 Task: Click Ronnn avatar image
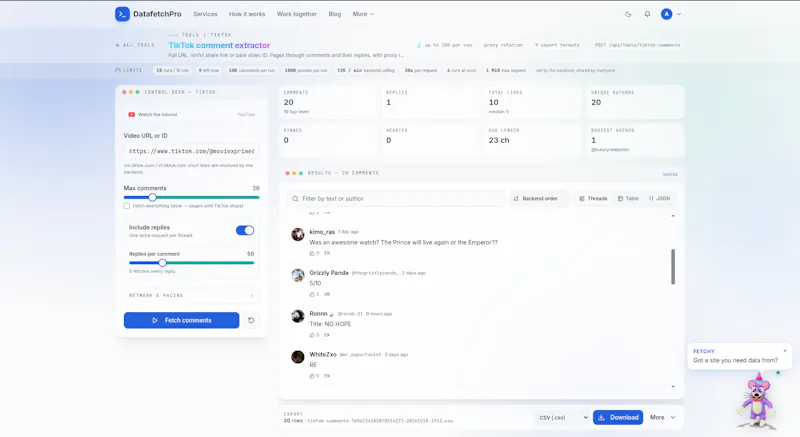point(298,316)
